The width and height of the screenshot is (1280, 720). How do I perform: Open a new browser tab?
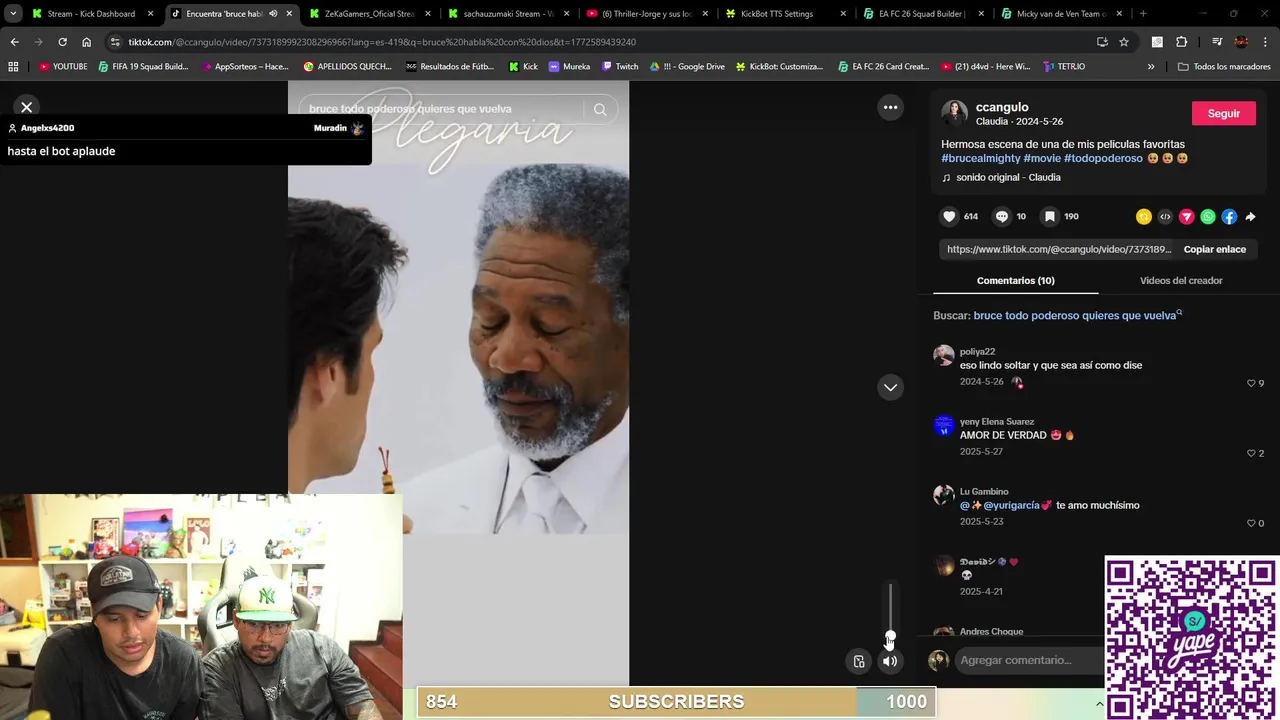coord(1142,14)
